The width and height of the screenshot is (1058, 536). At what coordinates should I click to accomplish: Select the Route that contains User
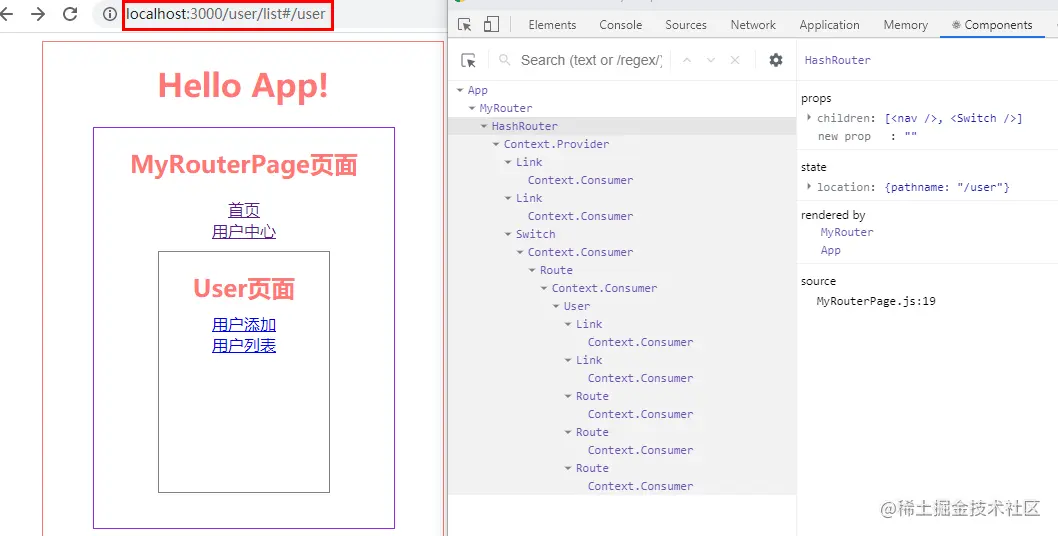pos(556,270)
